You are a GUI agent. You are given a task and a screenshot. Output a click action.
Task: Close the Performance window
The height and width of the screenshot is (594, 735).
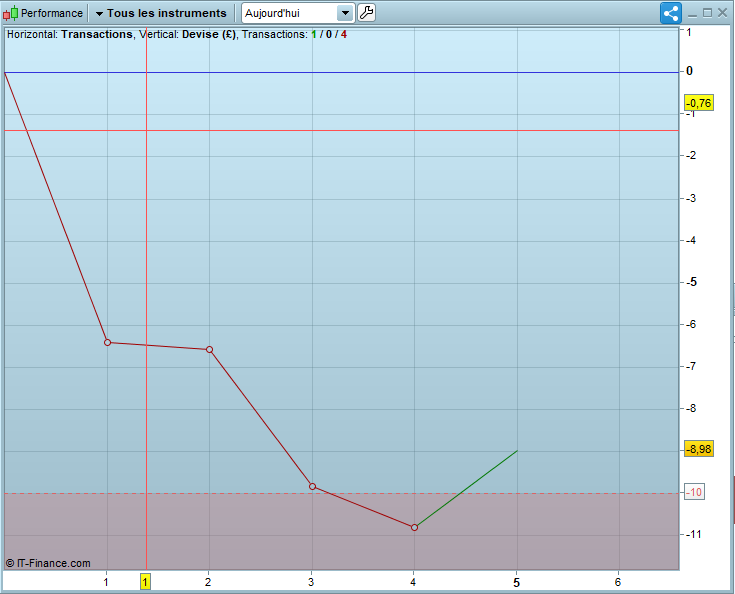coord(722,13)
